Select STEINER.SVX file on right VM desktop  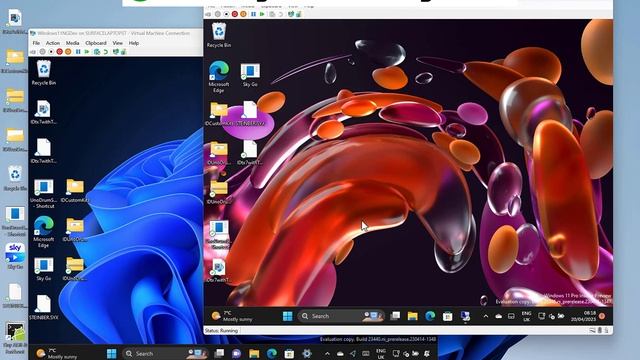[250, 114]
